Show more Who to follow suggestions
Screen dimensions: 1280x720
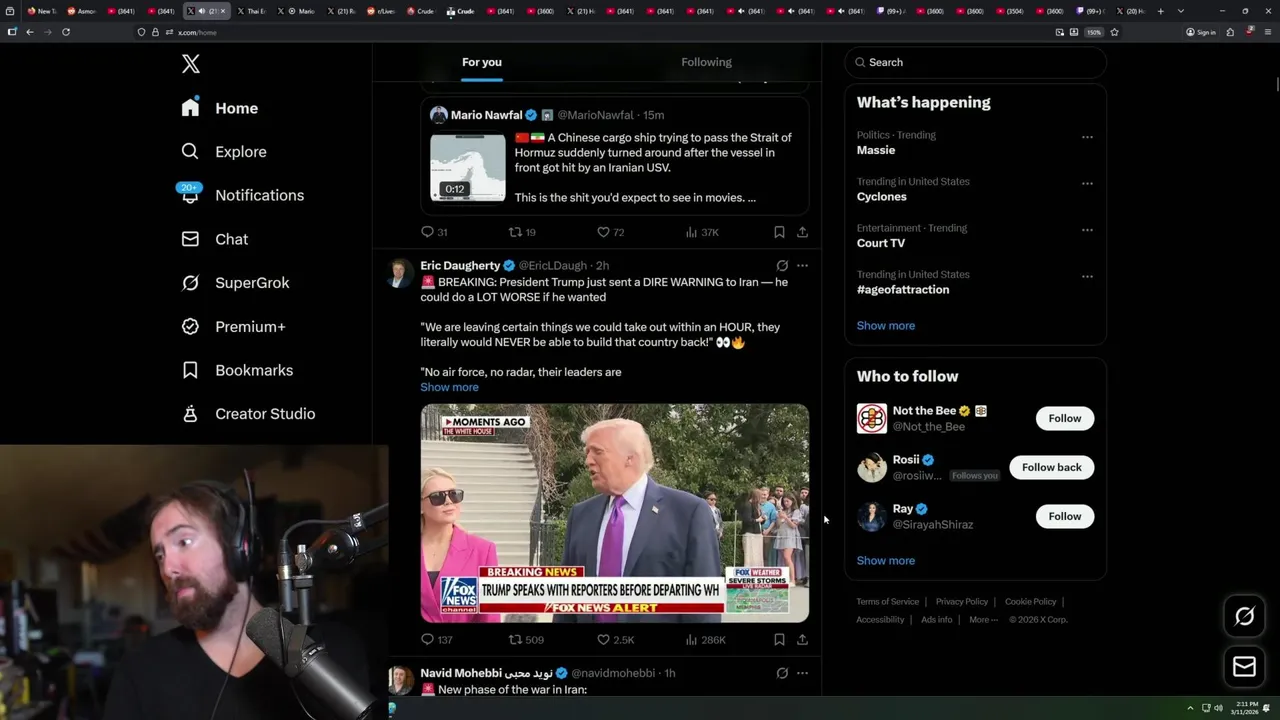(885, 561)
